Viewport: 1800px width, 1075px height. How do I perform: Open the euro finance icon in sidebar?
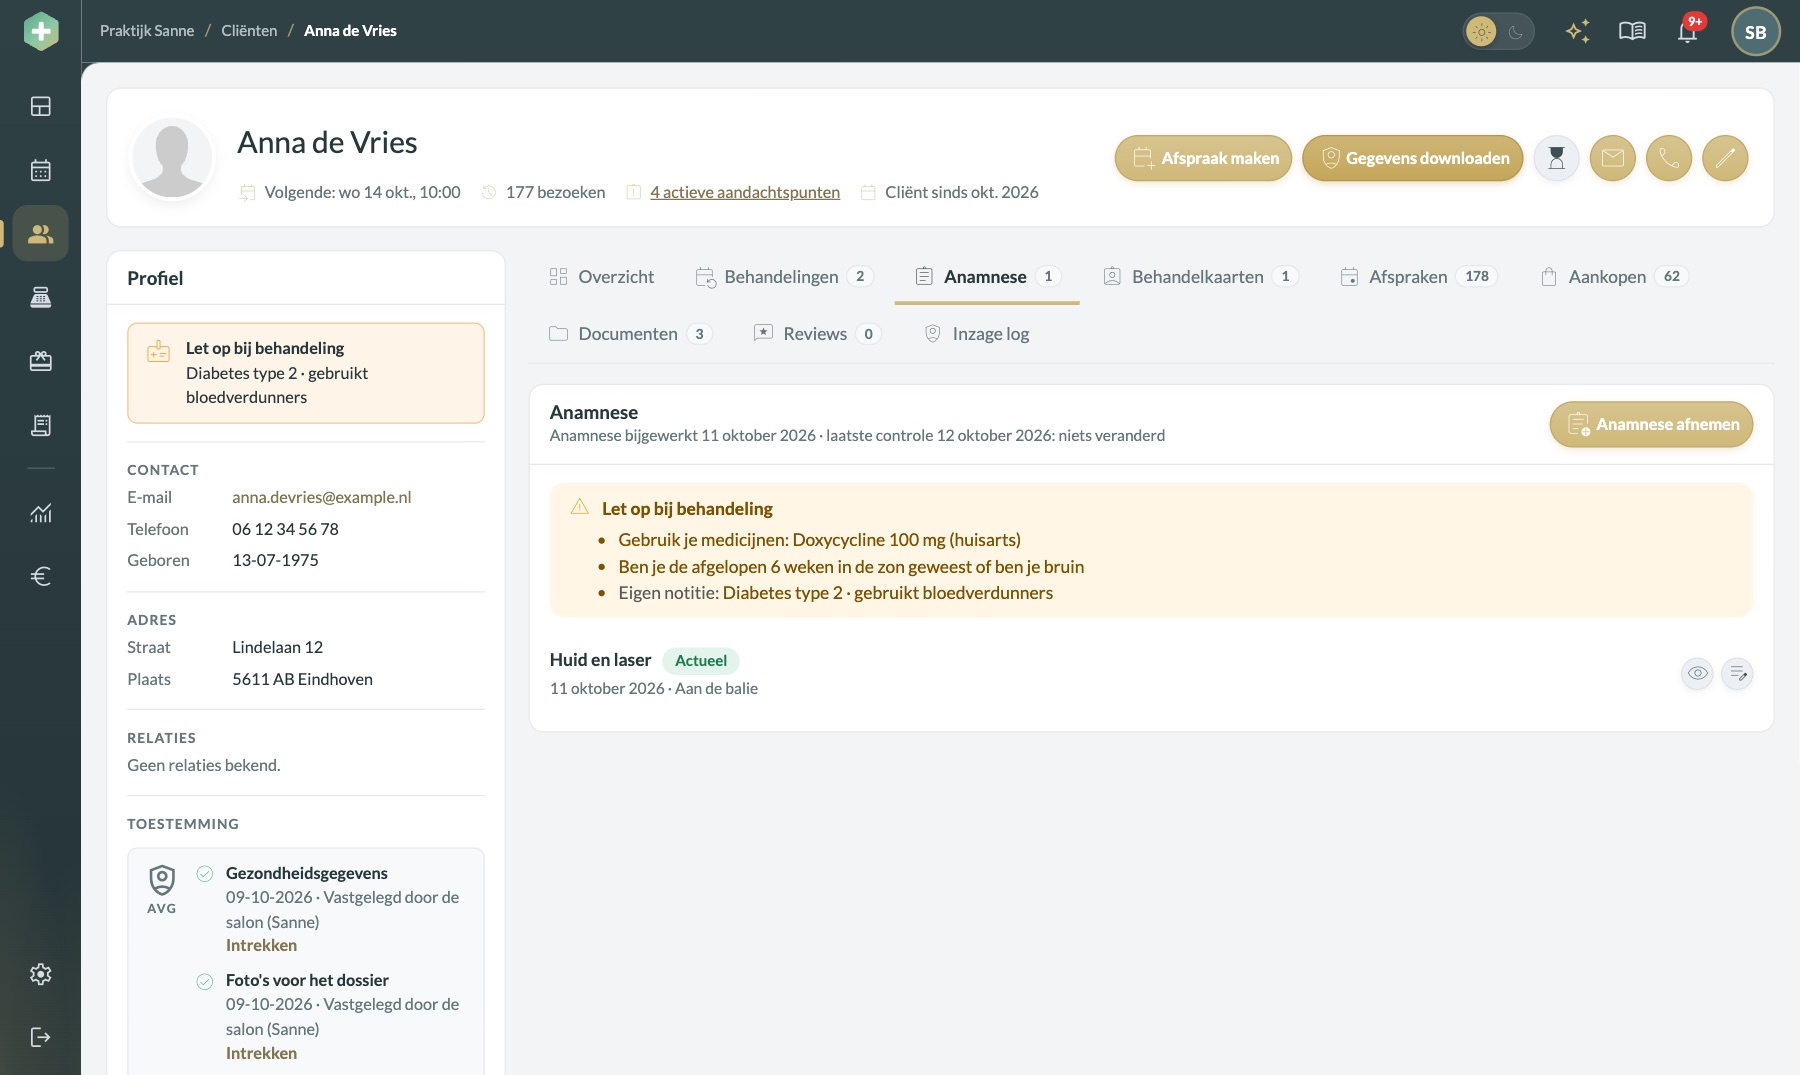pyautogui.click(x=41, y=576)
